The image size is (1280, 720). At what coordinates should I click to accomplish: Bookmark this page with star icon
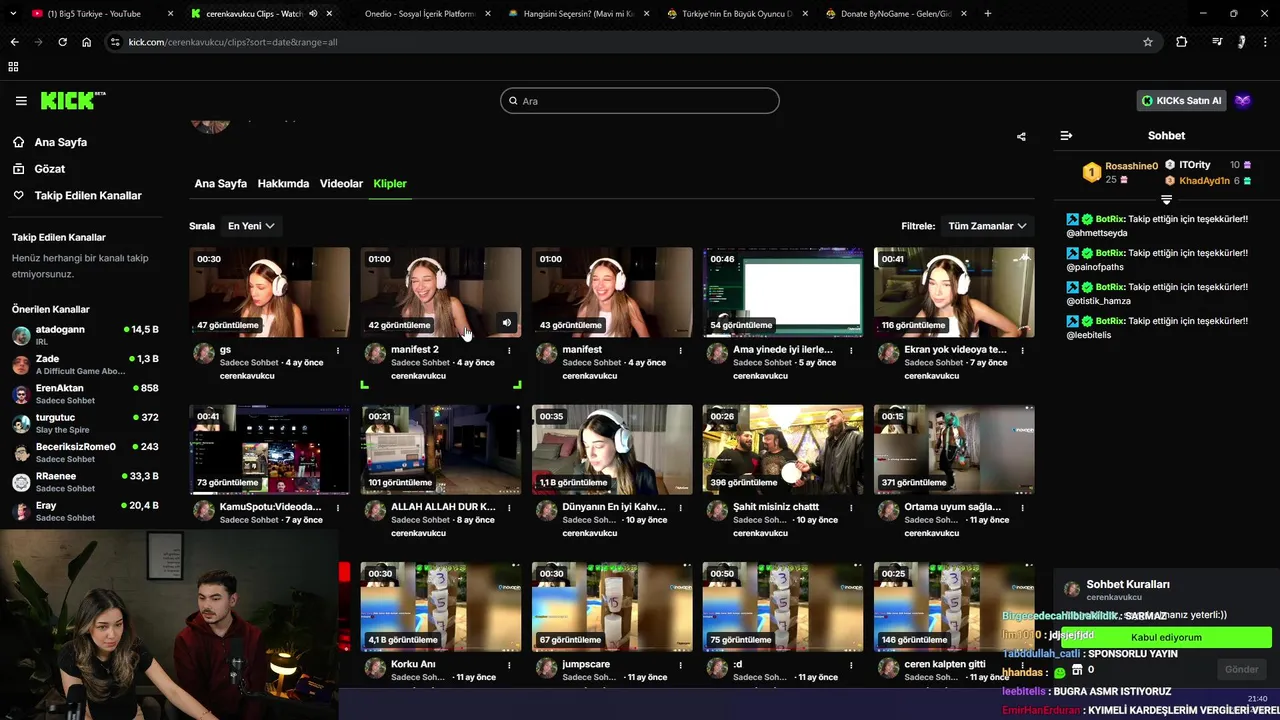coord(1148,42)
